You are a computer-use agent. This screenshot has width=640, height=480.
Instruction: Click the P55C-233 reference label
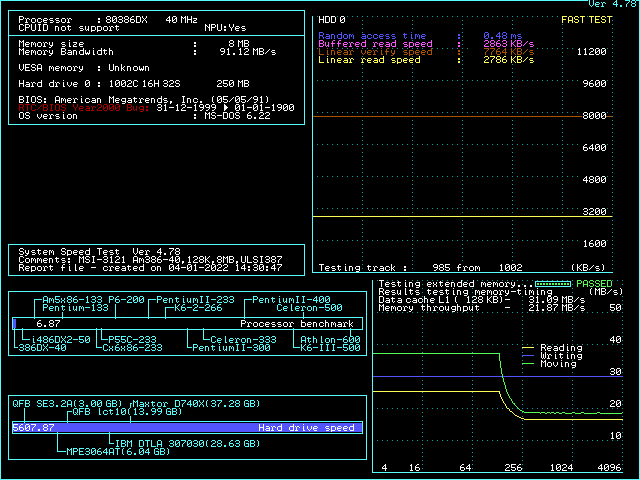(x=132, y=340)
